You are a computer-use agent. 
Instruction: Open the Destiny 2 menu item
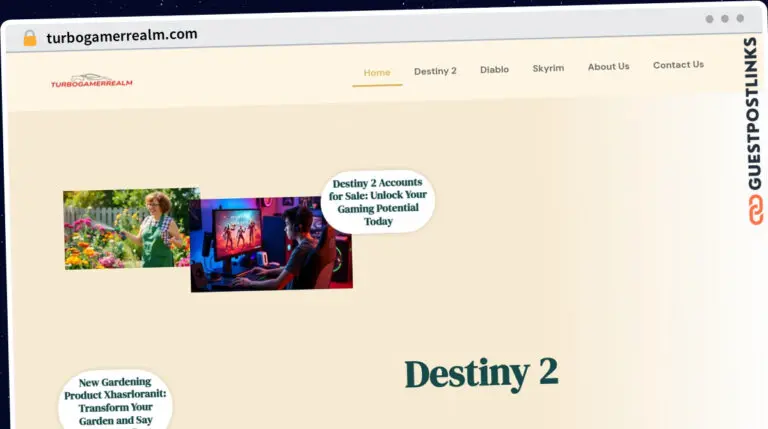pyautogui.click(x=435, y=71)
